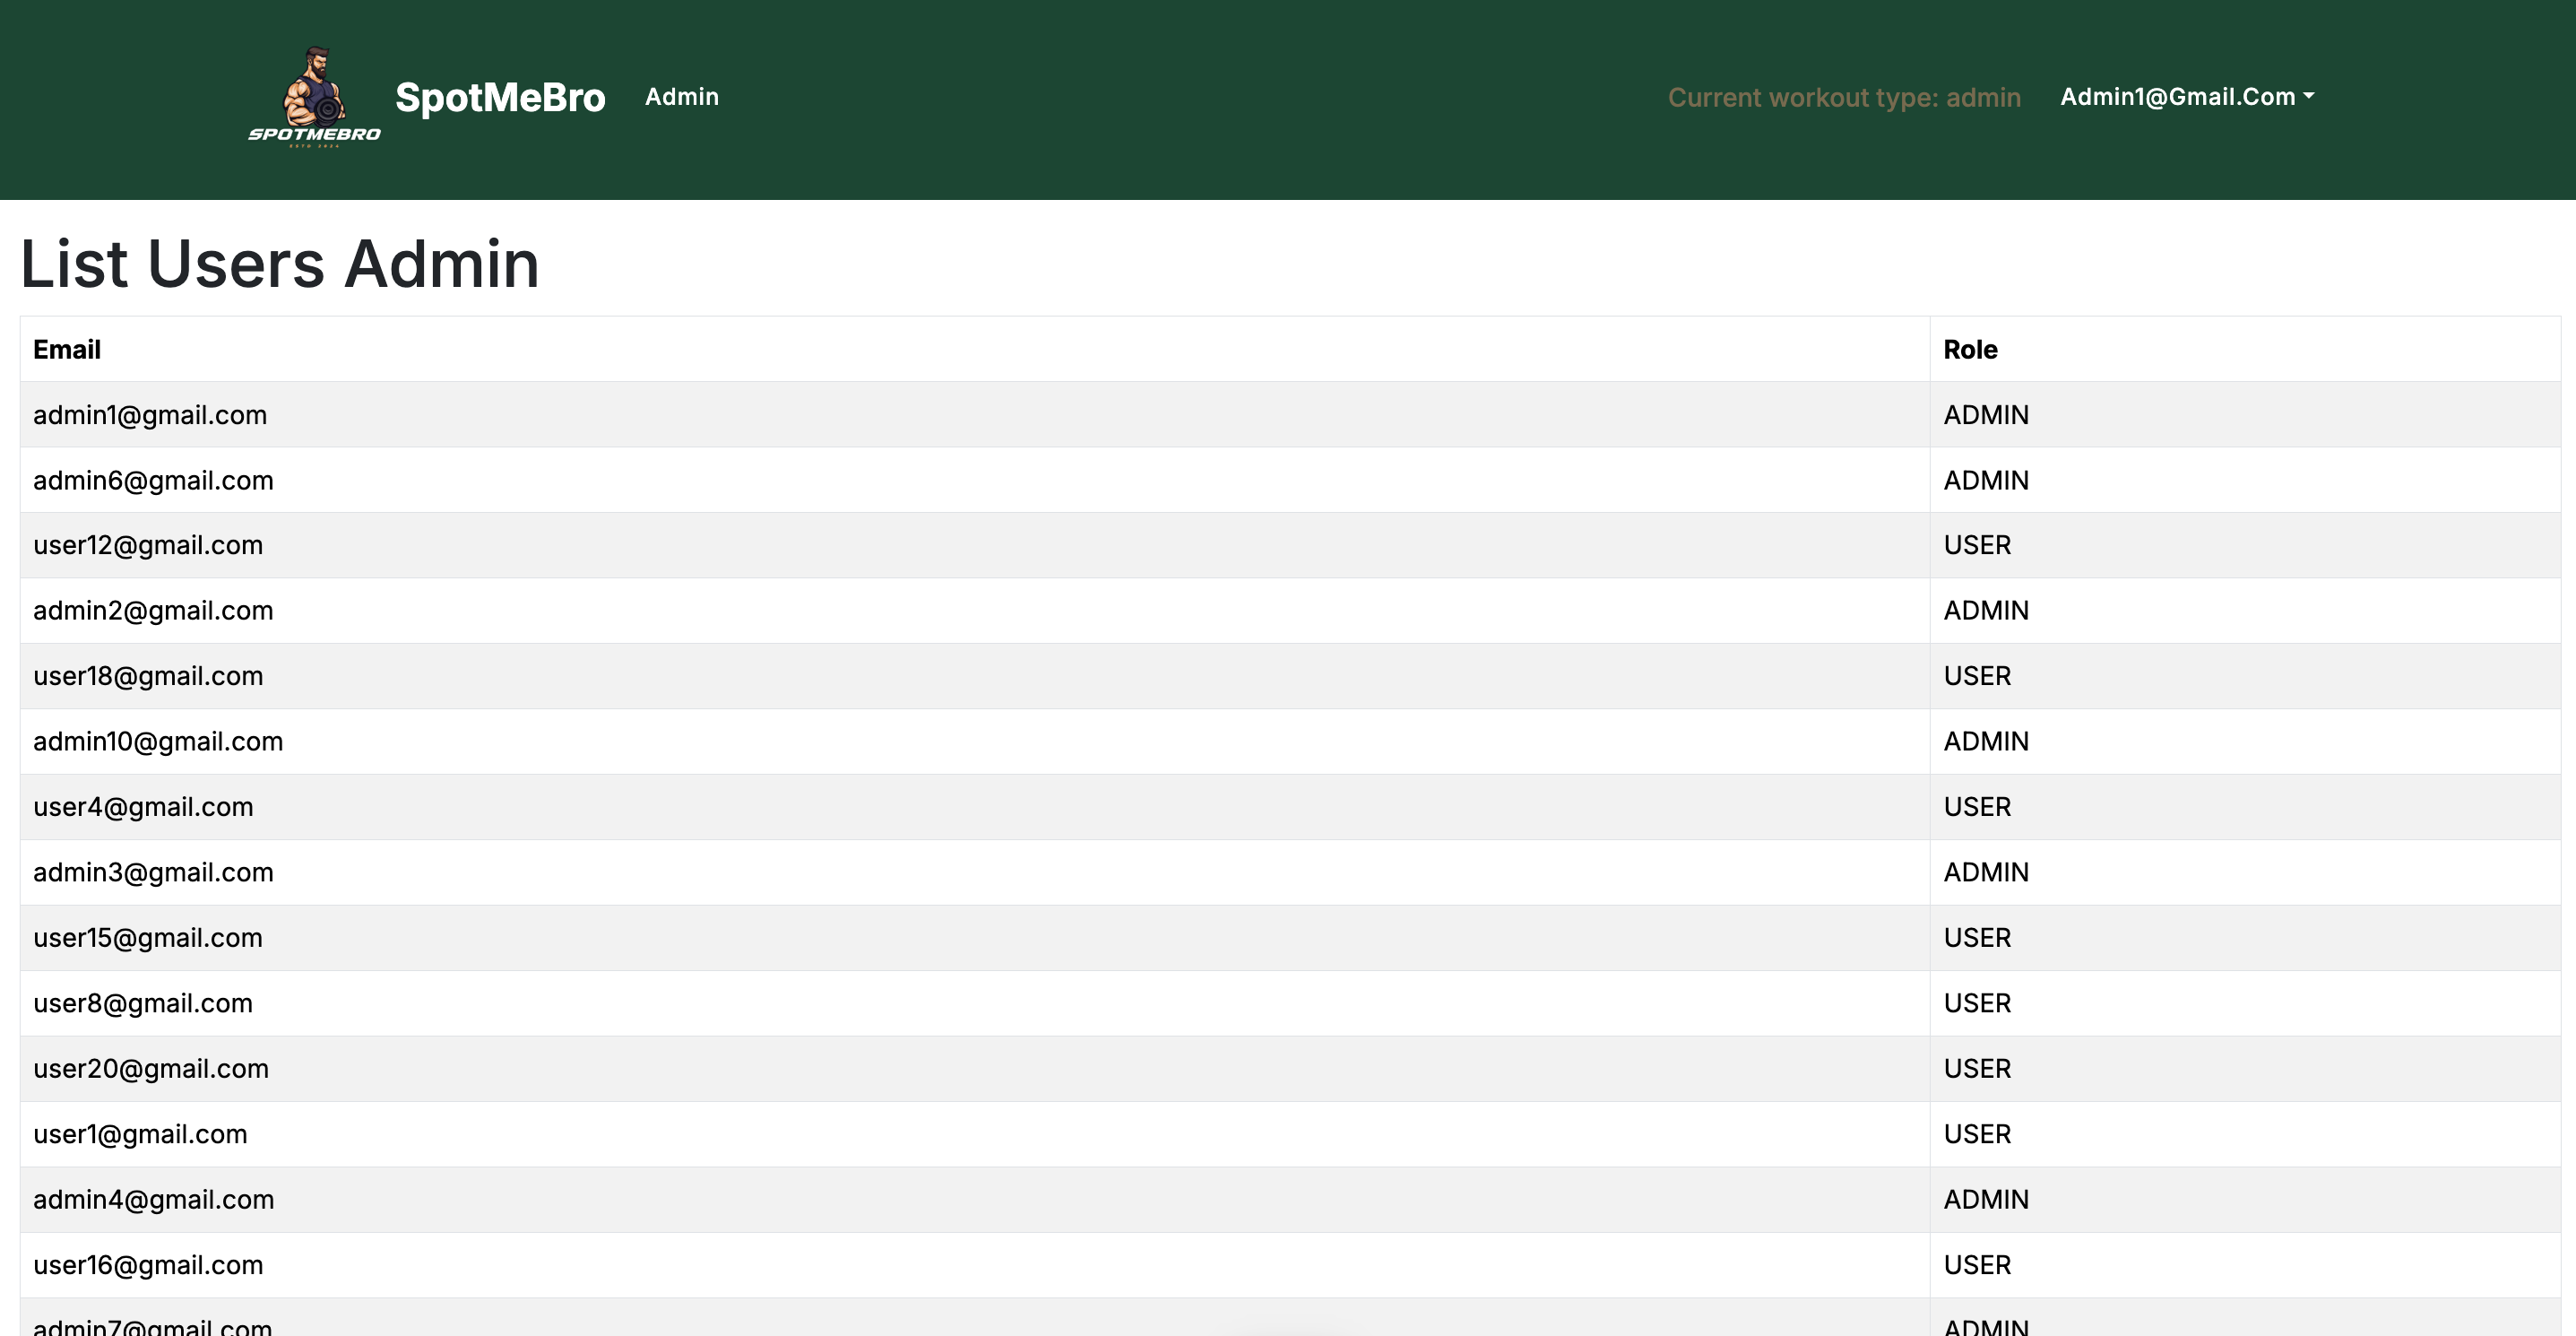2576x1336 pixels.
Task: Click the ADMIN role for admin4@gmail.com
Action: coord(1985,1200)
